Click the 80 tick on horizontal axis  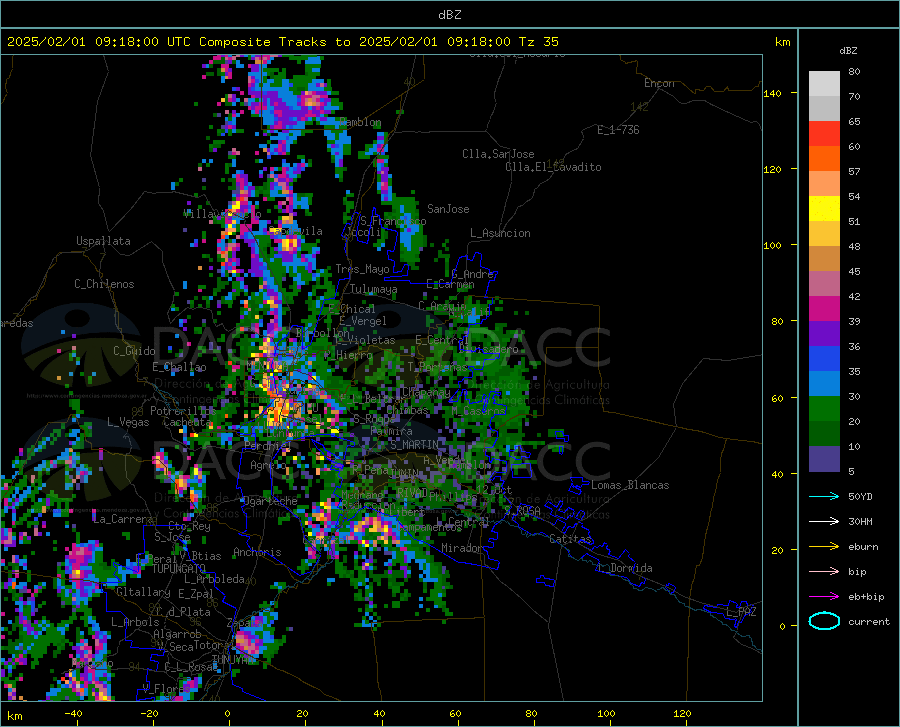click(531, 713)
